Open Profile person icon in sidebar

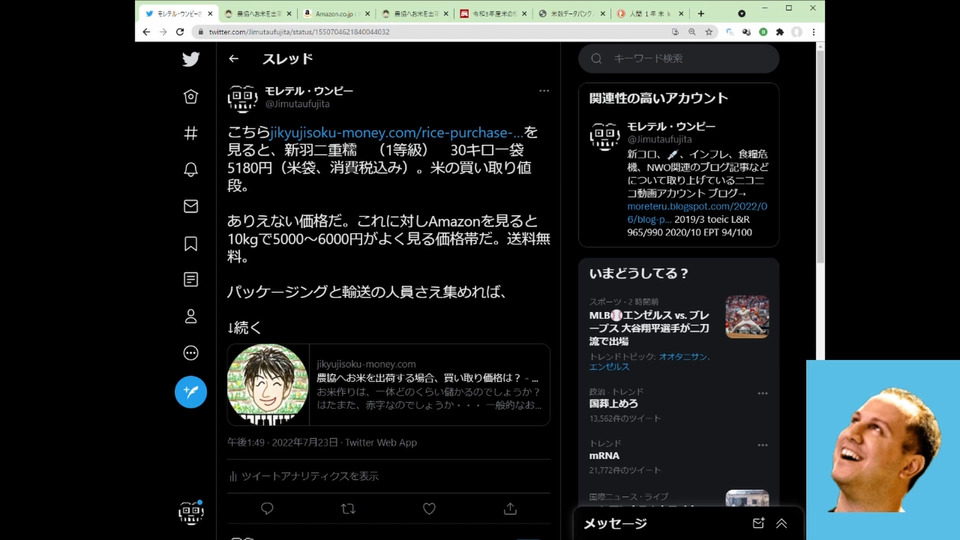191,317
